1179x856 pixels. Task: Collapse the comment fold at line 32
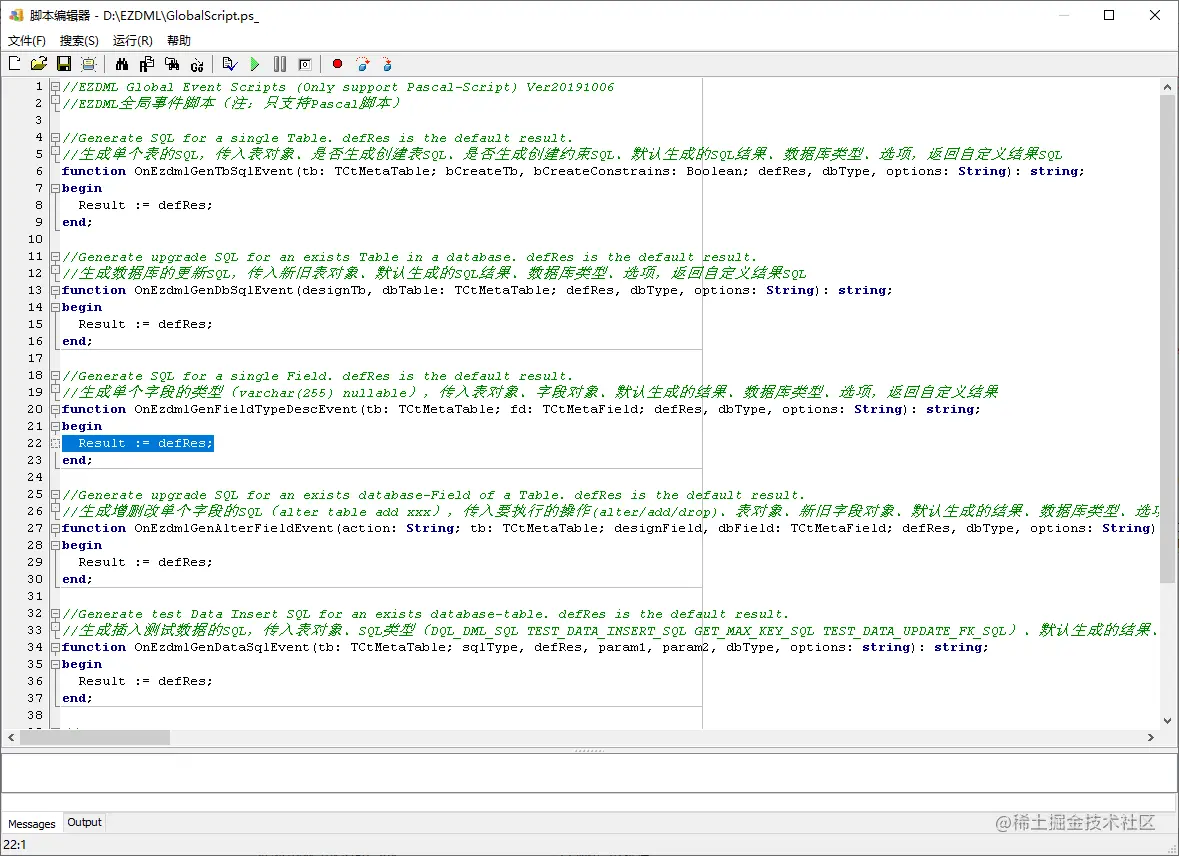click(55, 614)
